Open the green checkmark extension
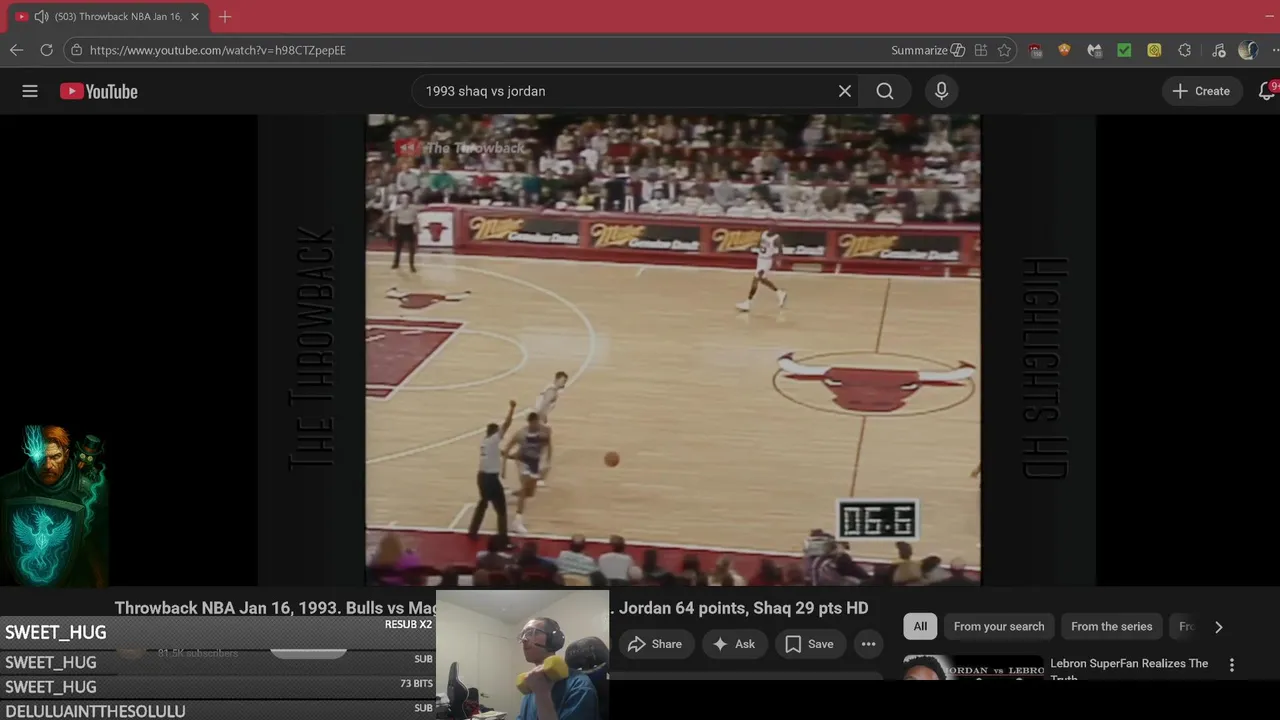1280x720 pixels. pyautogui.click(x=1124, y=50)
